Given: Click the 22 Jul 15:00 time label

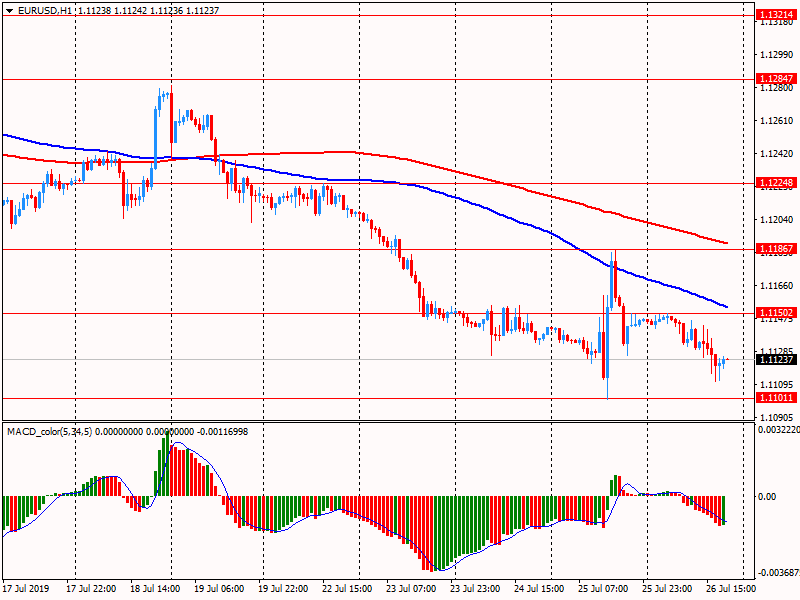Looking at the screenshot, I should coord(347,588).
